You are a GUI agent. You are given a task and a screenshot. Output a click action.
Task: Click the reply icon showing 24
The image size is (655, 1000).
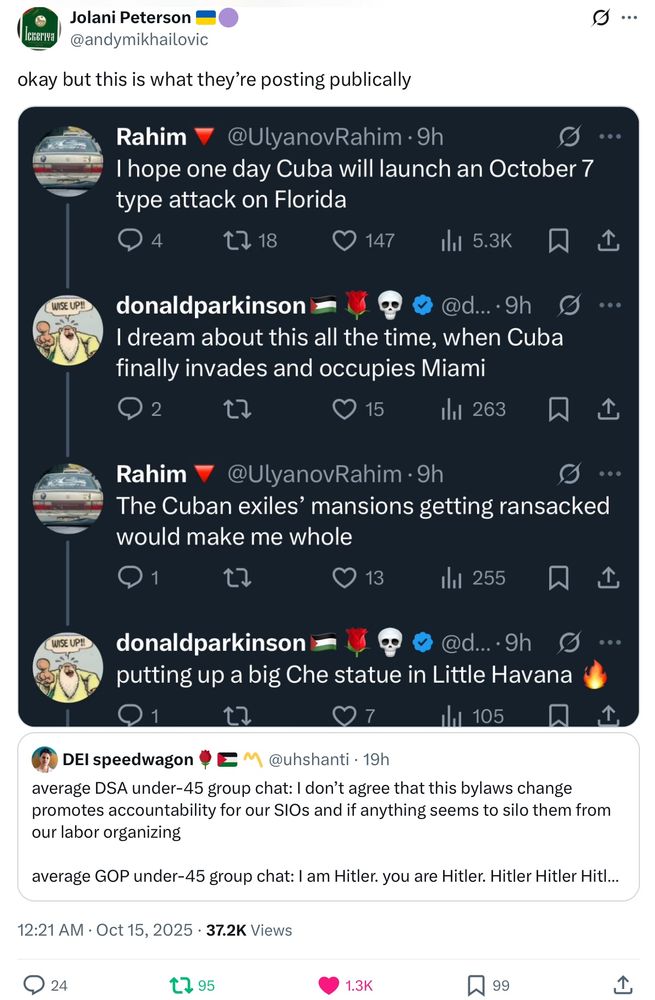tap(33, 985)
